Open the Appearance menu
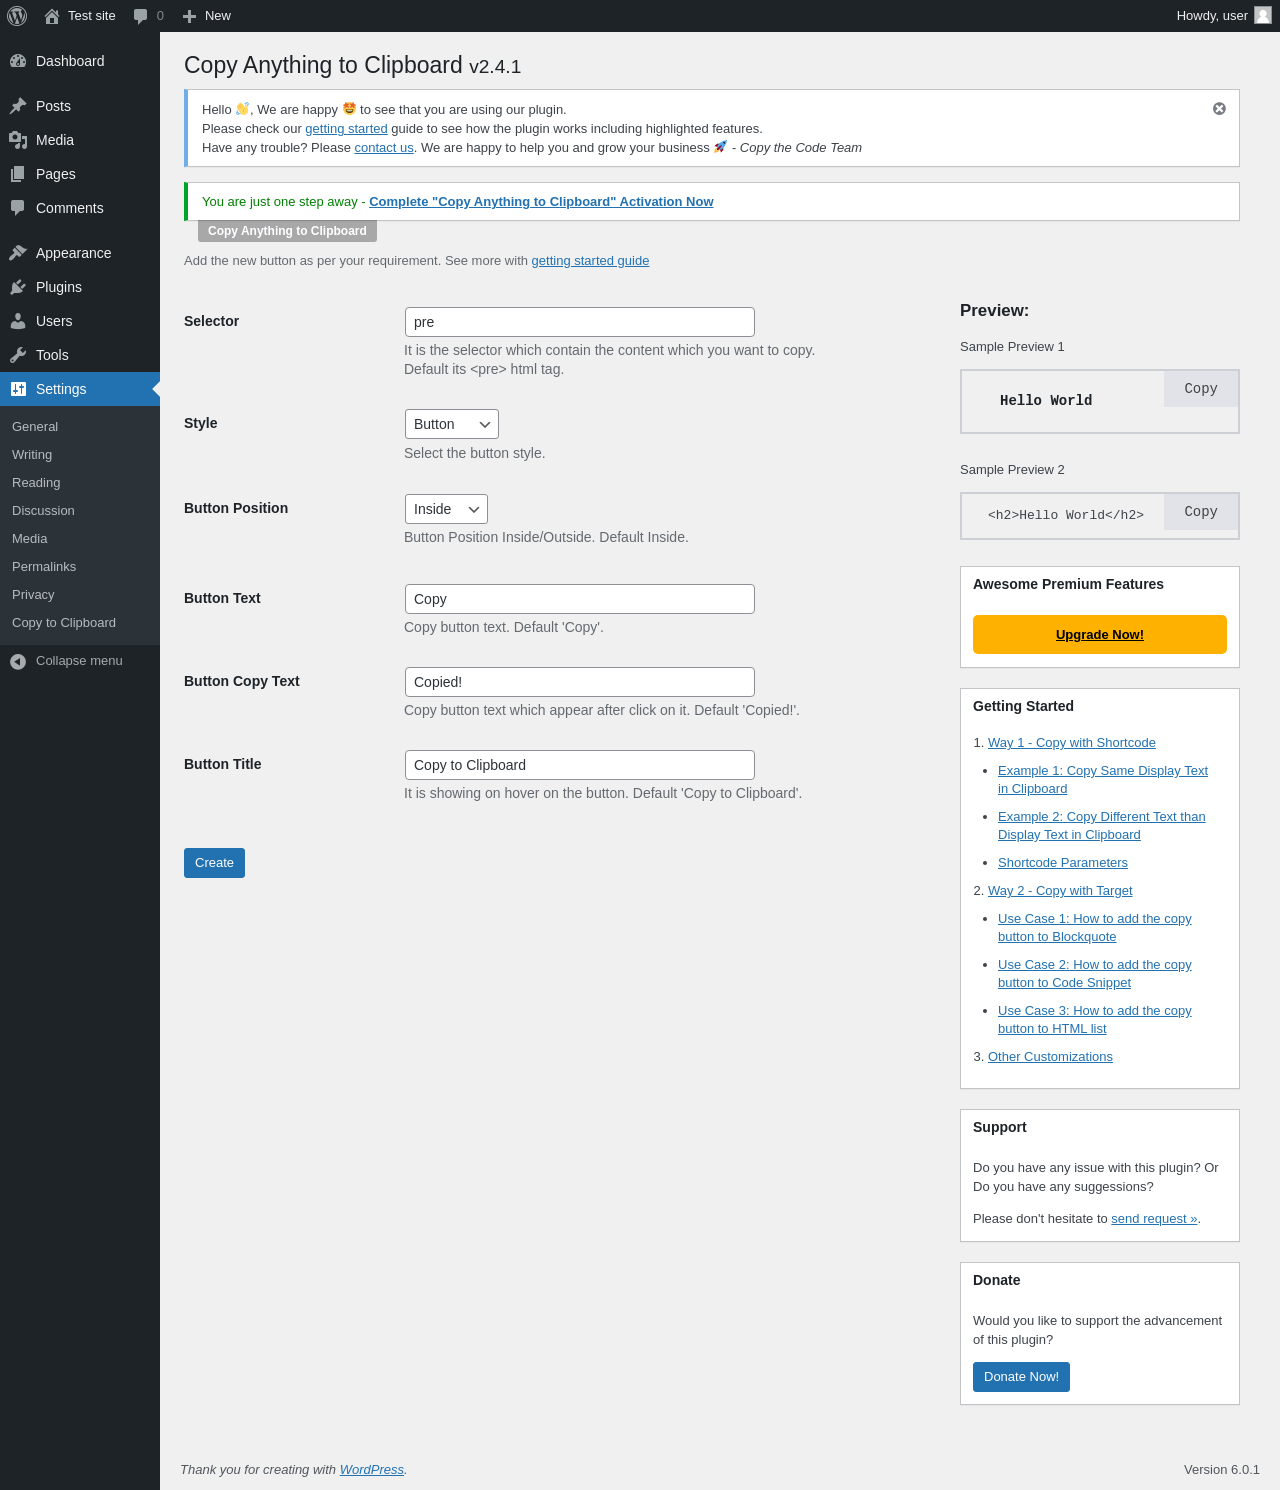Screen dimensions: 1280x1490 [x=80, y=253]
